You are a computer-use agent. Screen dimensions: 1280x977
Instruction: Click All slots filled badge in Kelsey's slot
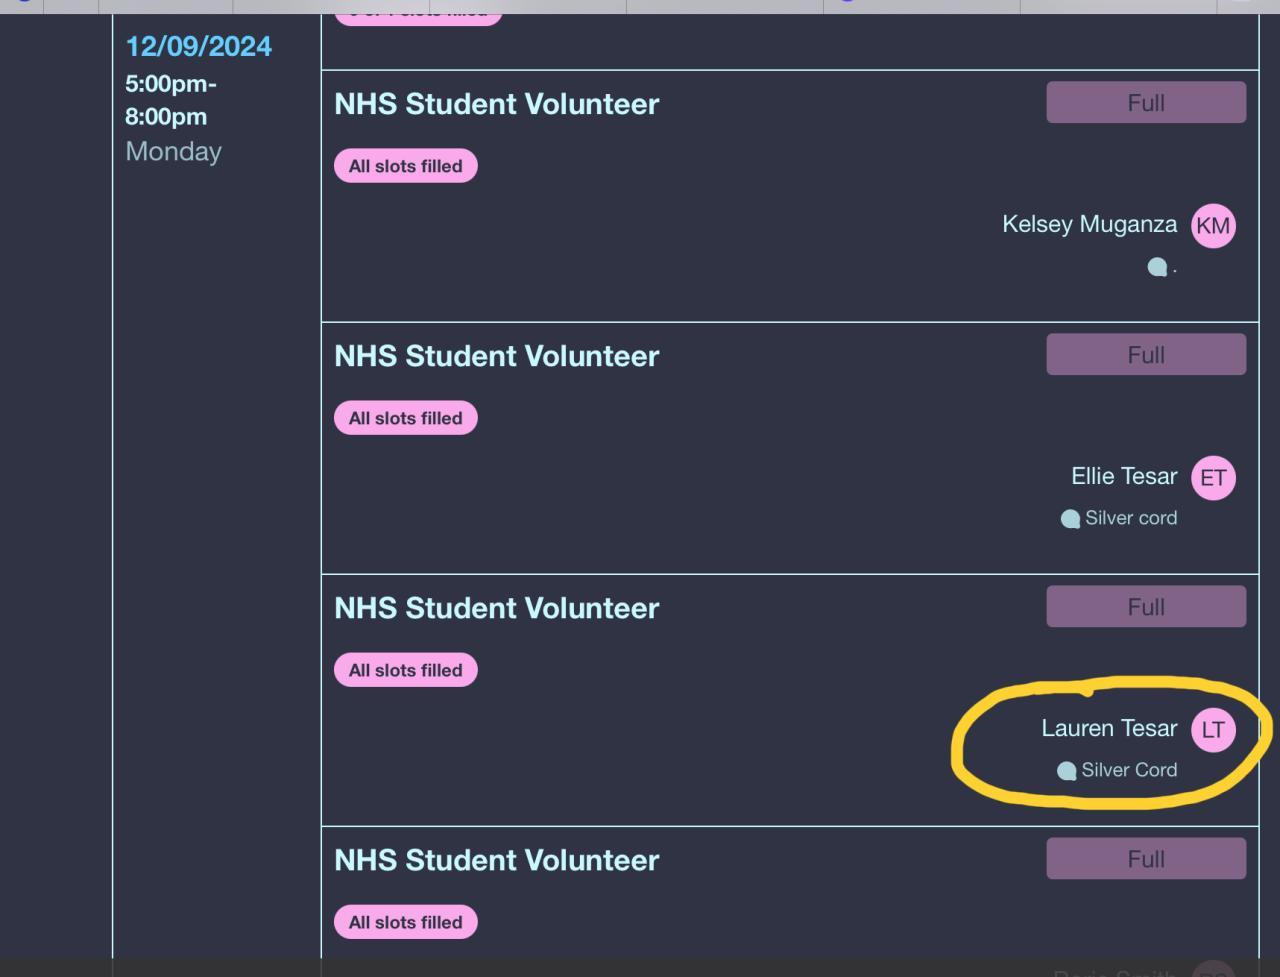tap(405, 166)
